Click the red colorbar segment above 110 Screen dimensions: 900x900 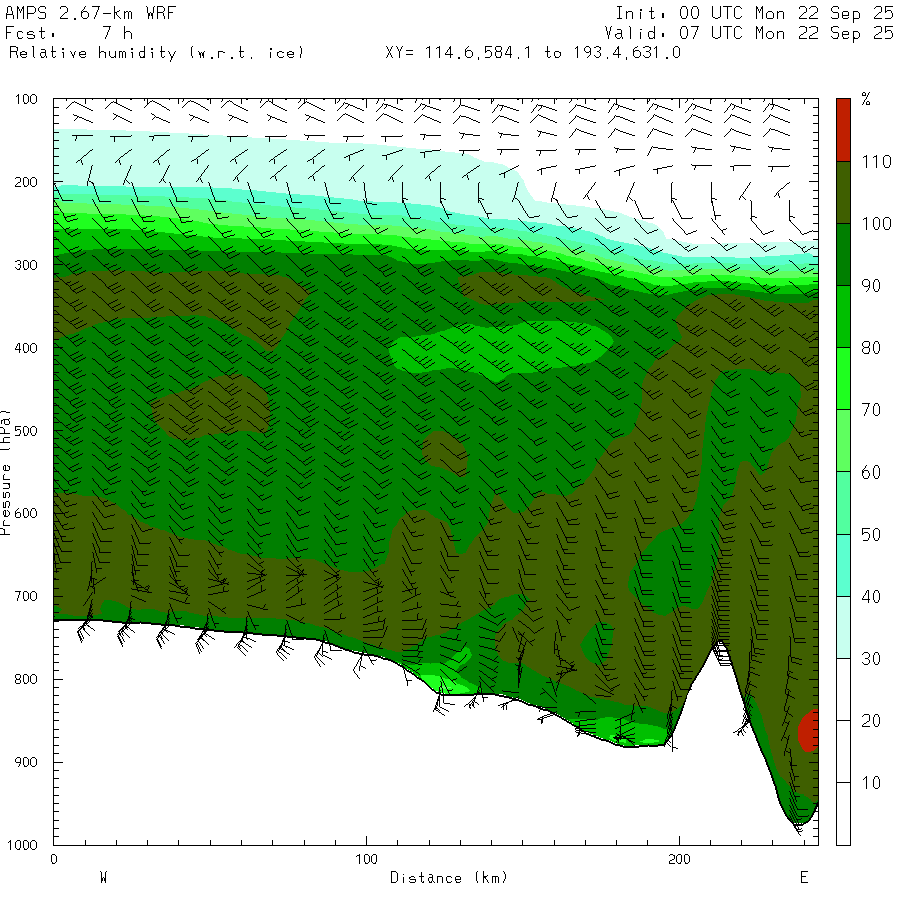pyautogui.click(x=843, y=130)
